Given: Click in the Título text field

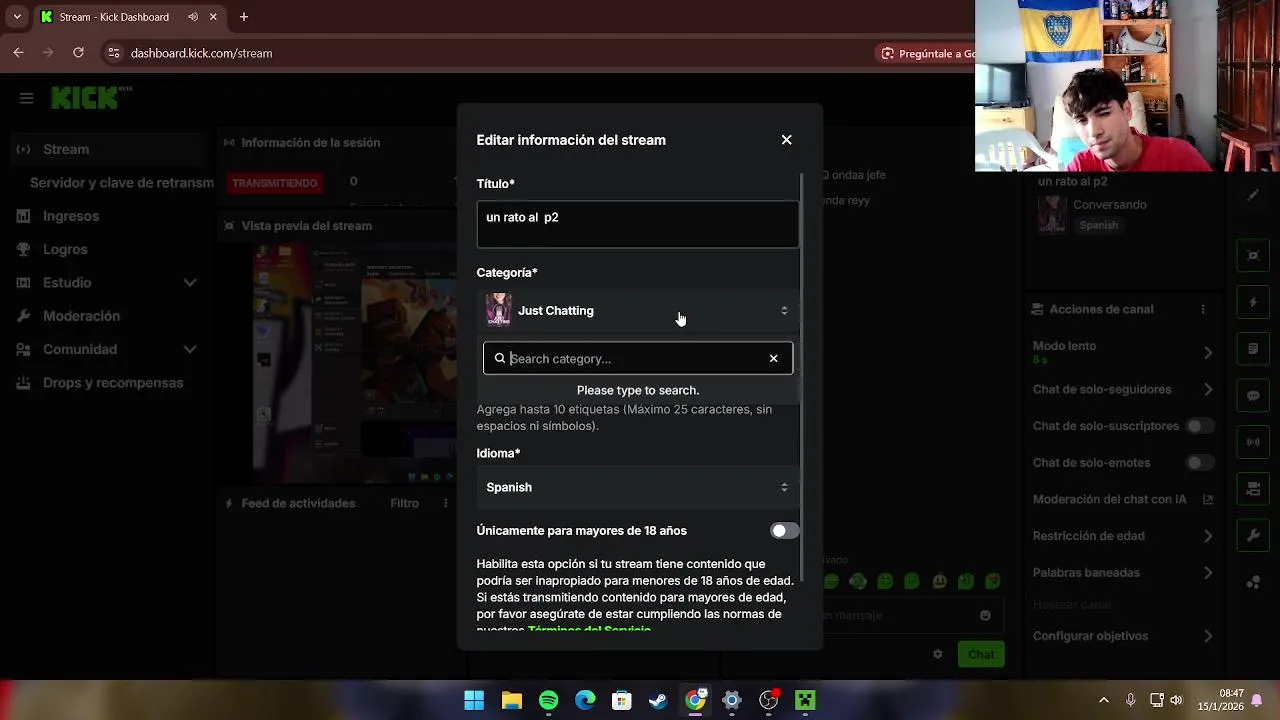Looking at the screenshot, I should click(x=638, y=224).
